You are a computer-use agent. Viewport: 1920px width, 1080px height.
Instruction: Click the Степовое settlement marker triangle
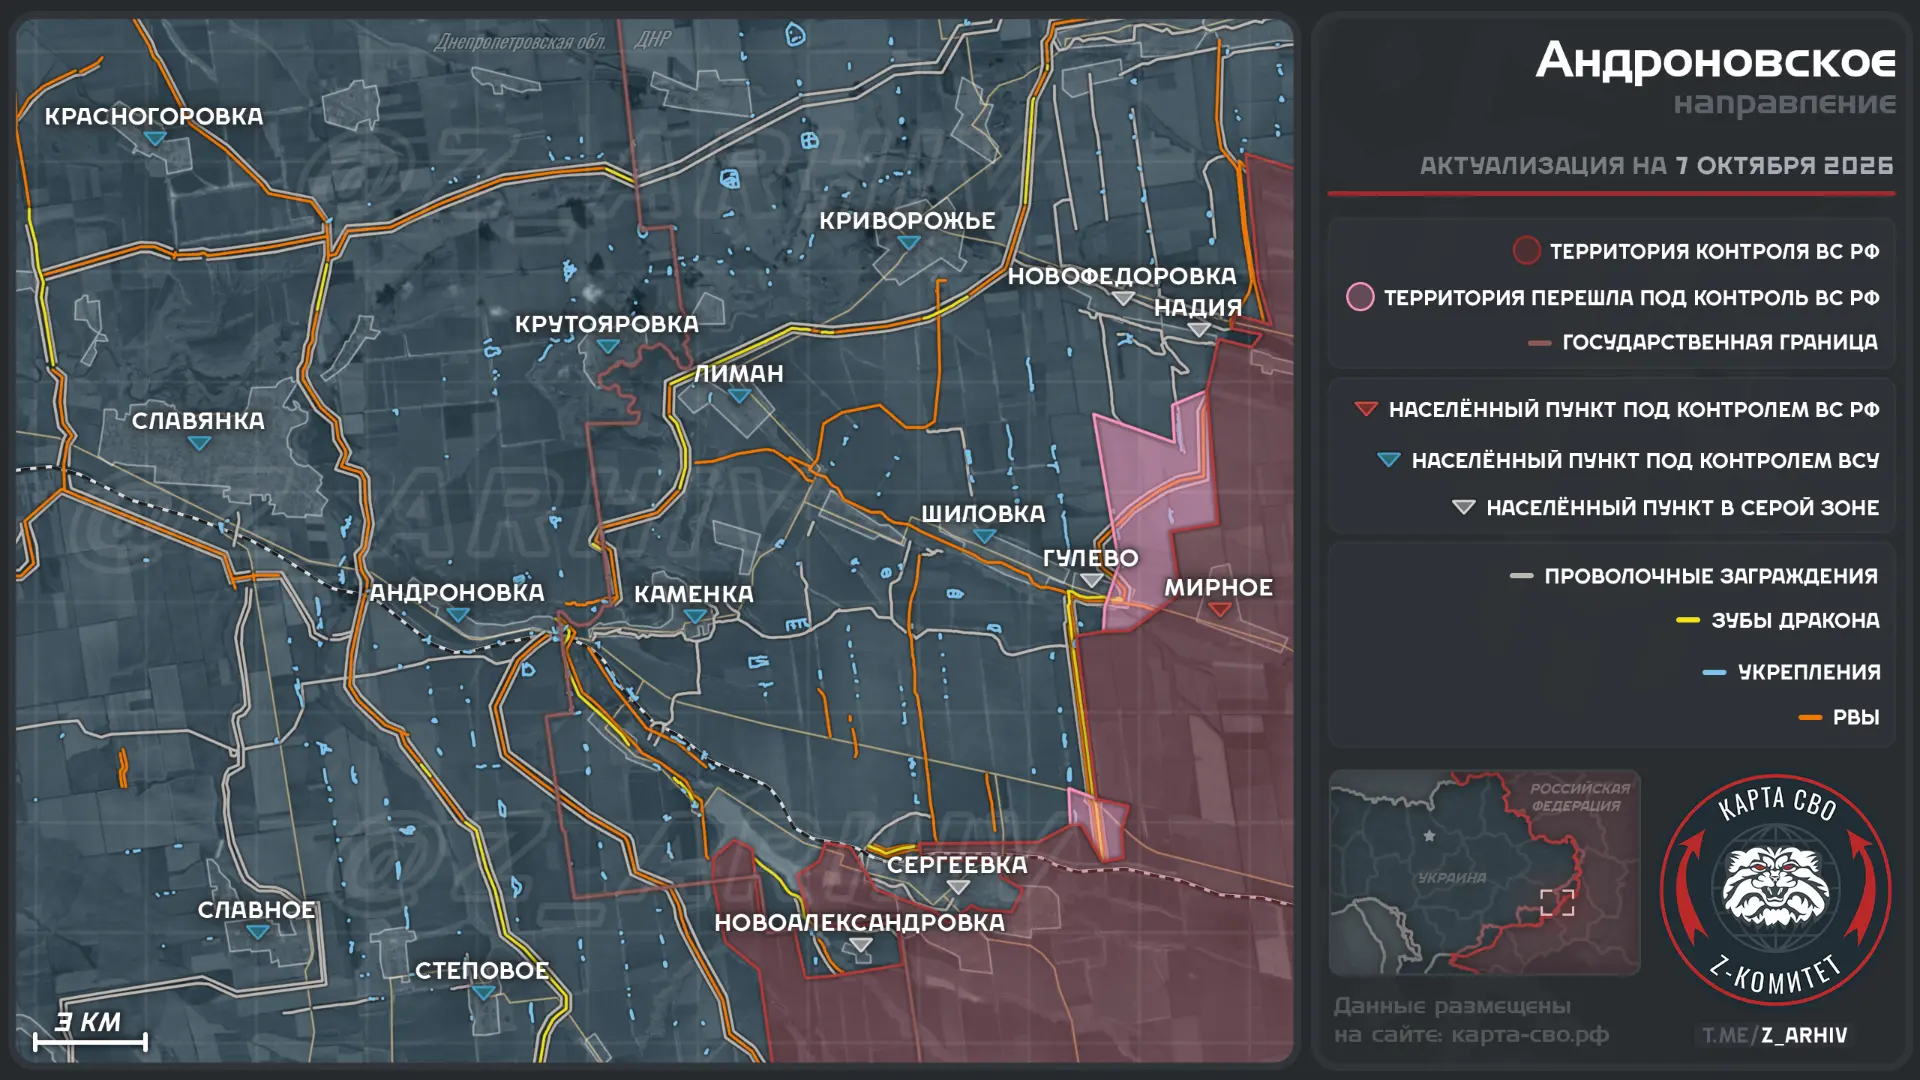[x=483, y=993]
